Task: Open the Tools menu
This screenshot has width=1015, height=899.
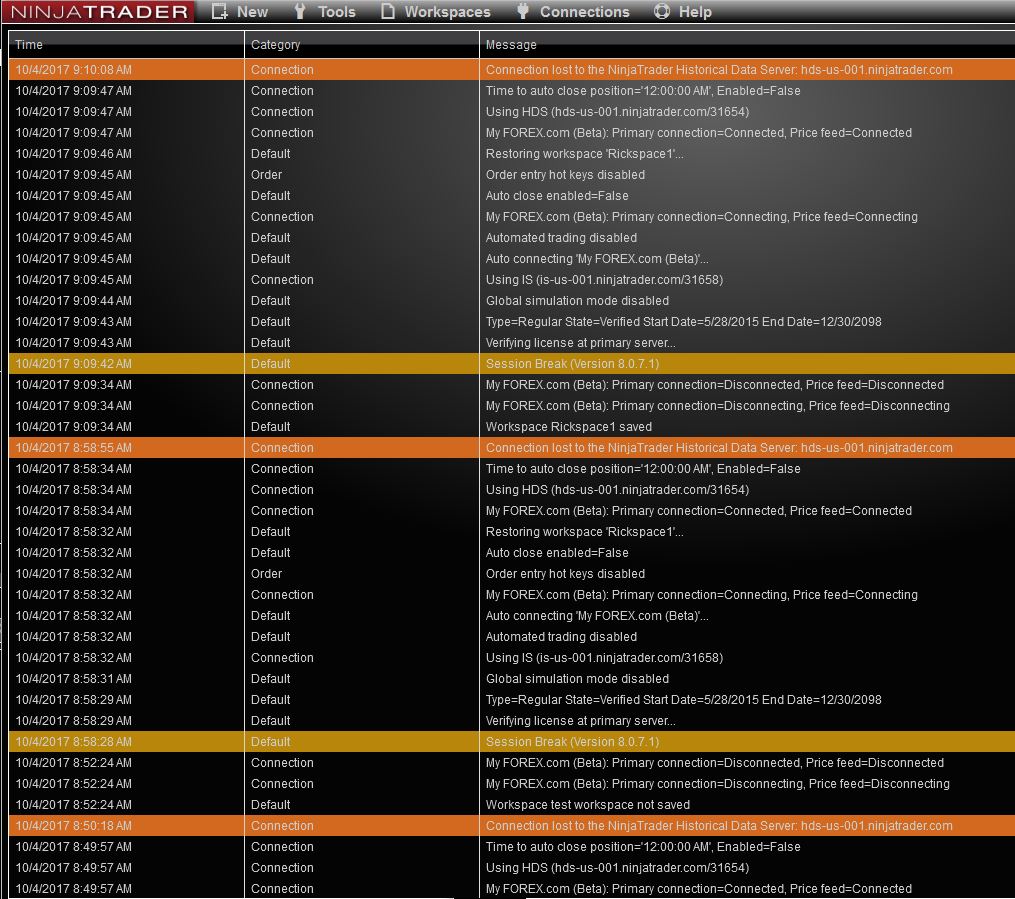Action: (337, 12)
